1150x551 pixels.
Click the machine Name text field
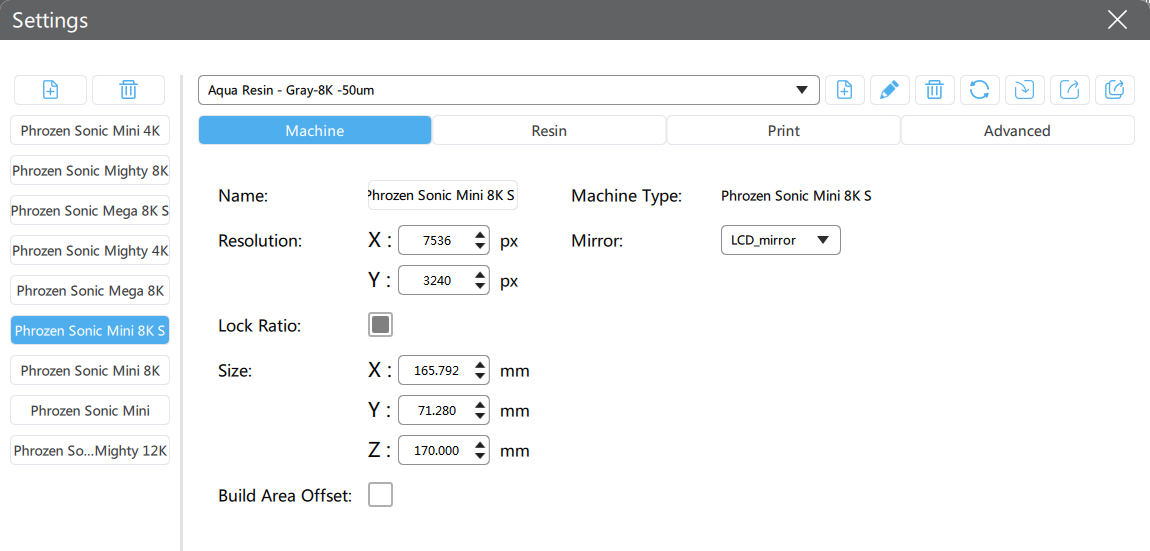[x=442, y=196]
